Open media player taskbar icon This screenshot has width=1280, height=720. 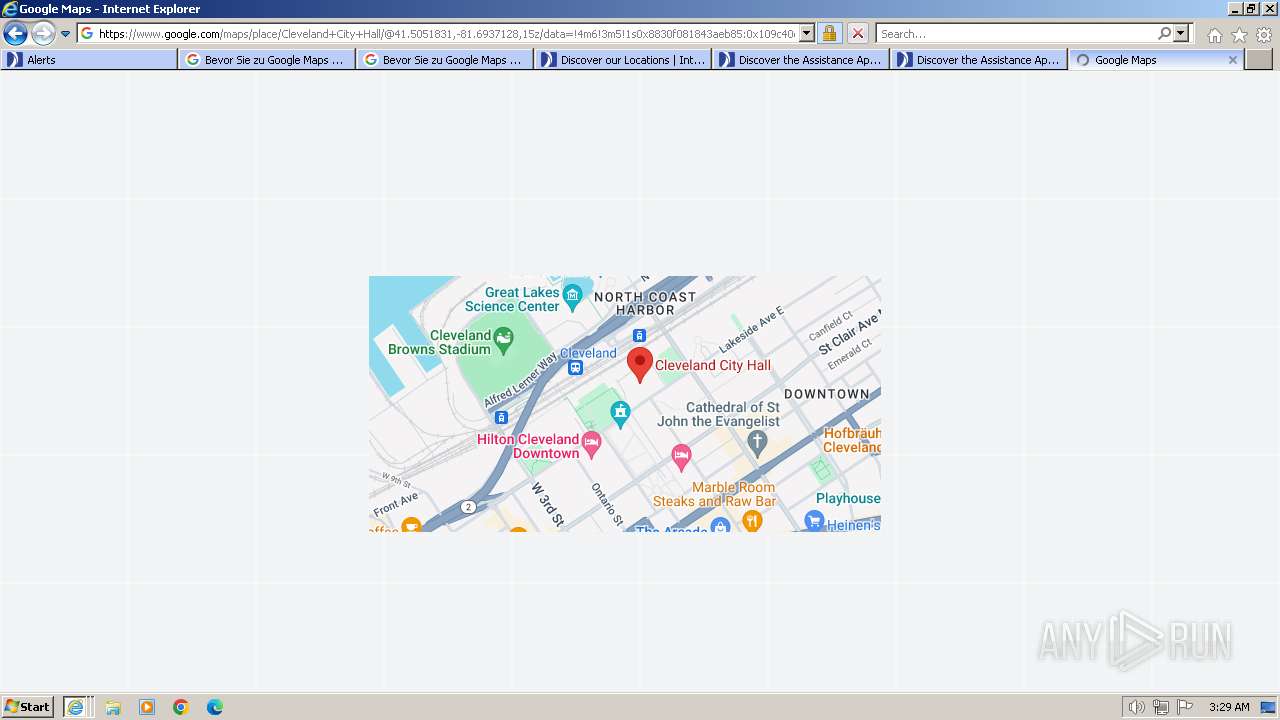click(x=147, y=707)
